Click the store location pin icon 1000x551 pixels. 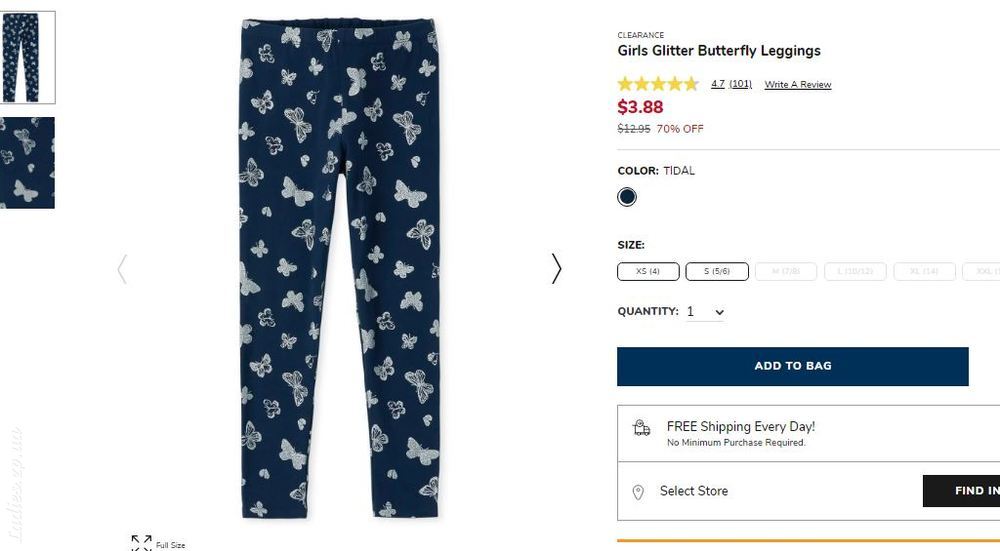638,492
